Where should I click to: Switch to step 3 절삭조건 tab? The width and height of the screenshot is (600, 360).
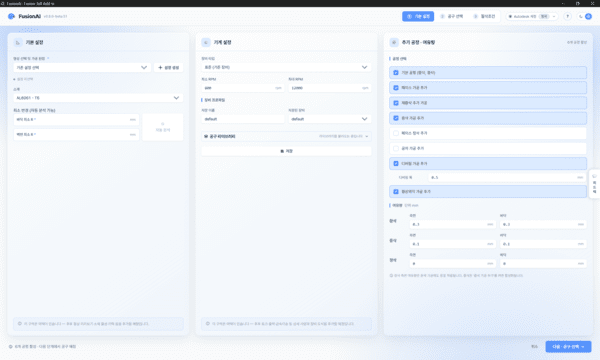pyautogui.click(x=484, y=16)
